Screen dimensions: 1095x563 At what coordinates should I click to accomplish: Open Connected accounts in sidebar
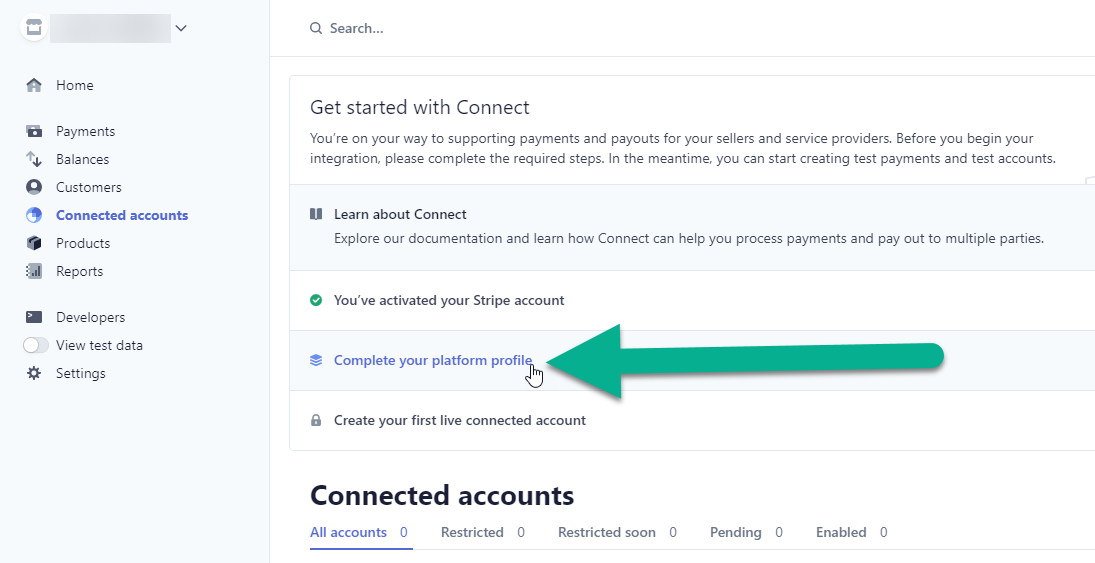[122, 215]
